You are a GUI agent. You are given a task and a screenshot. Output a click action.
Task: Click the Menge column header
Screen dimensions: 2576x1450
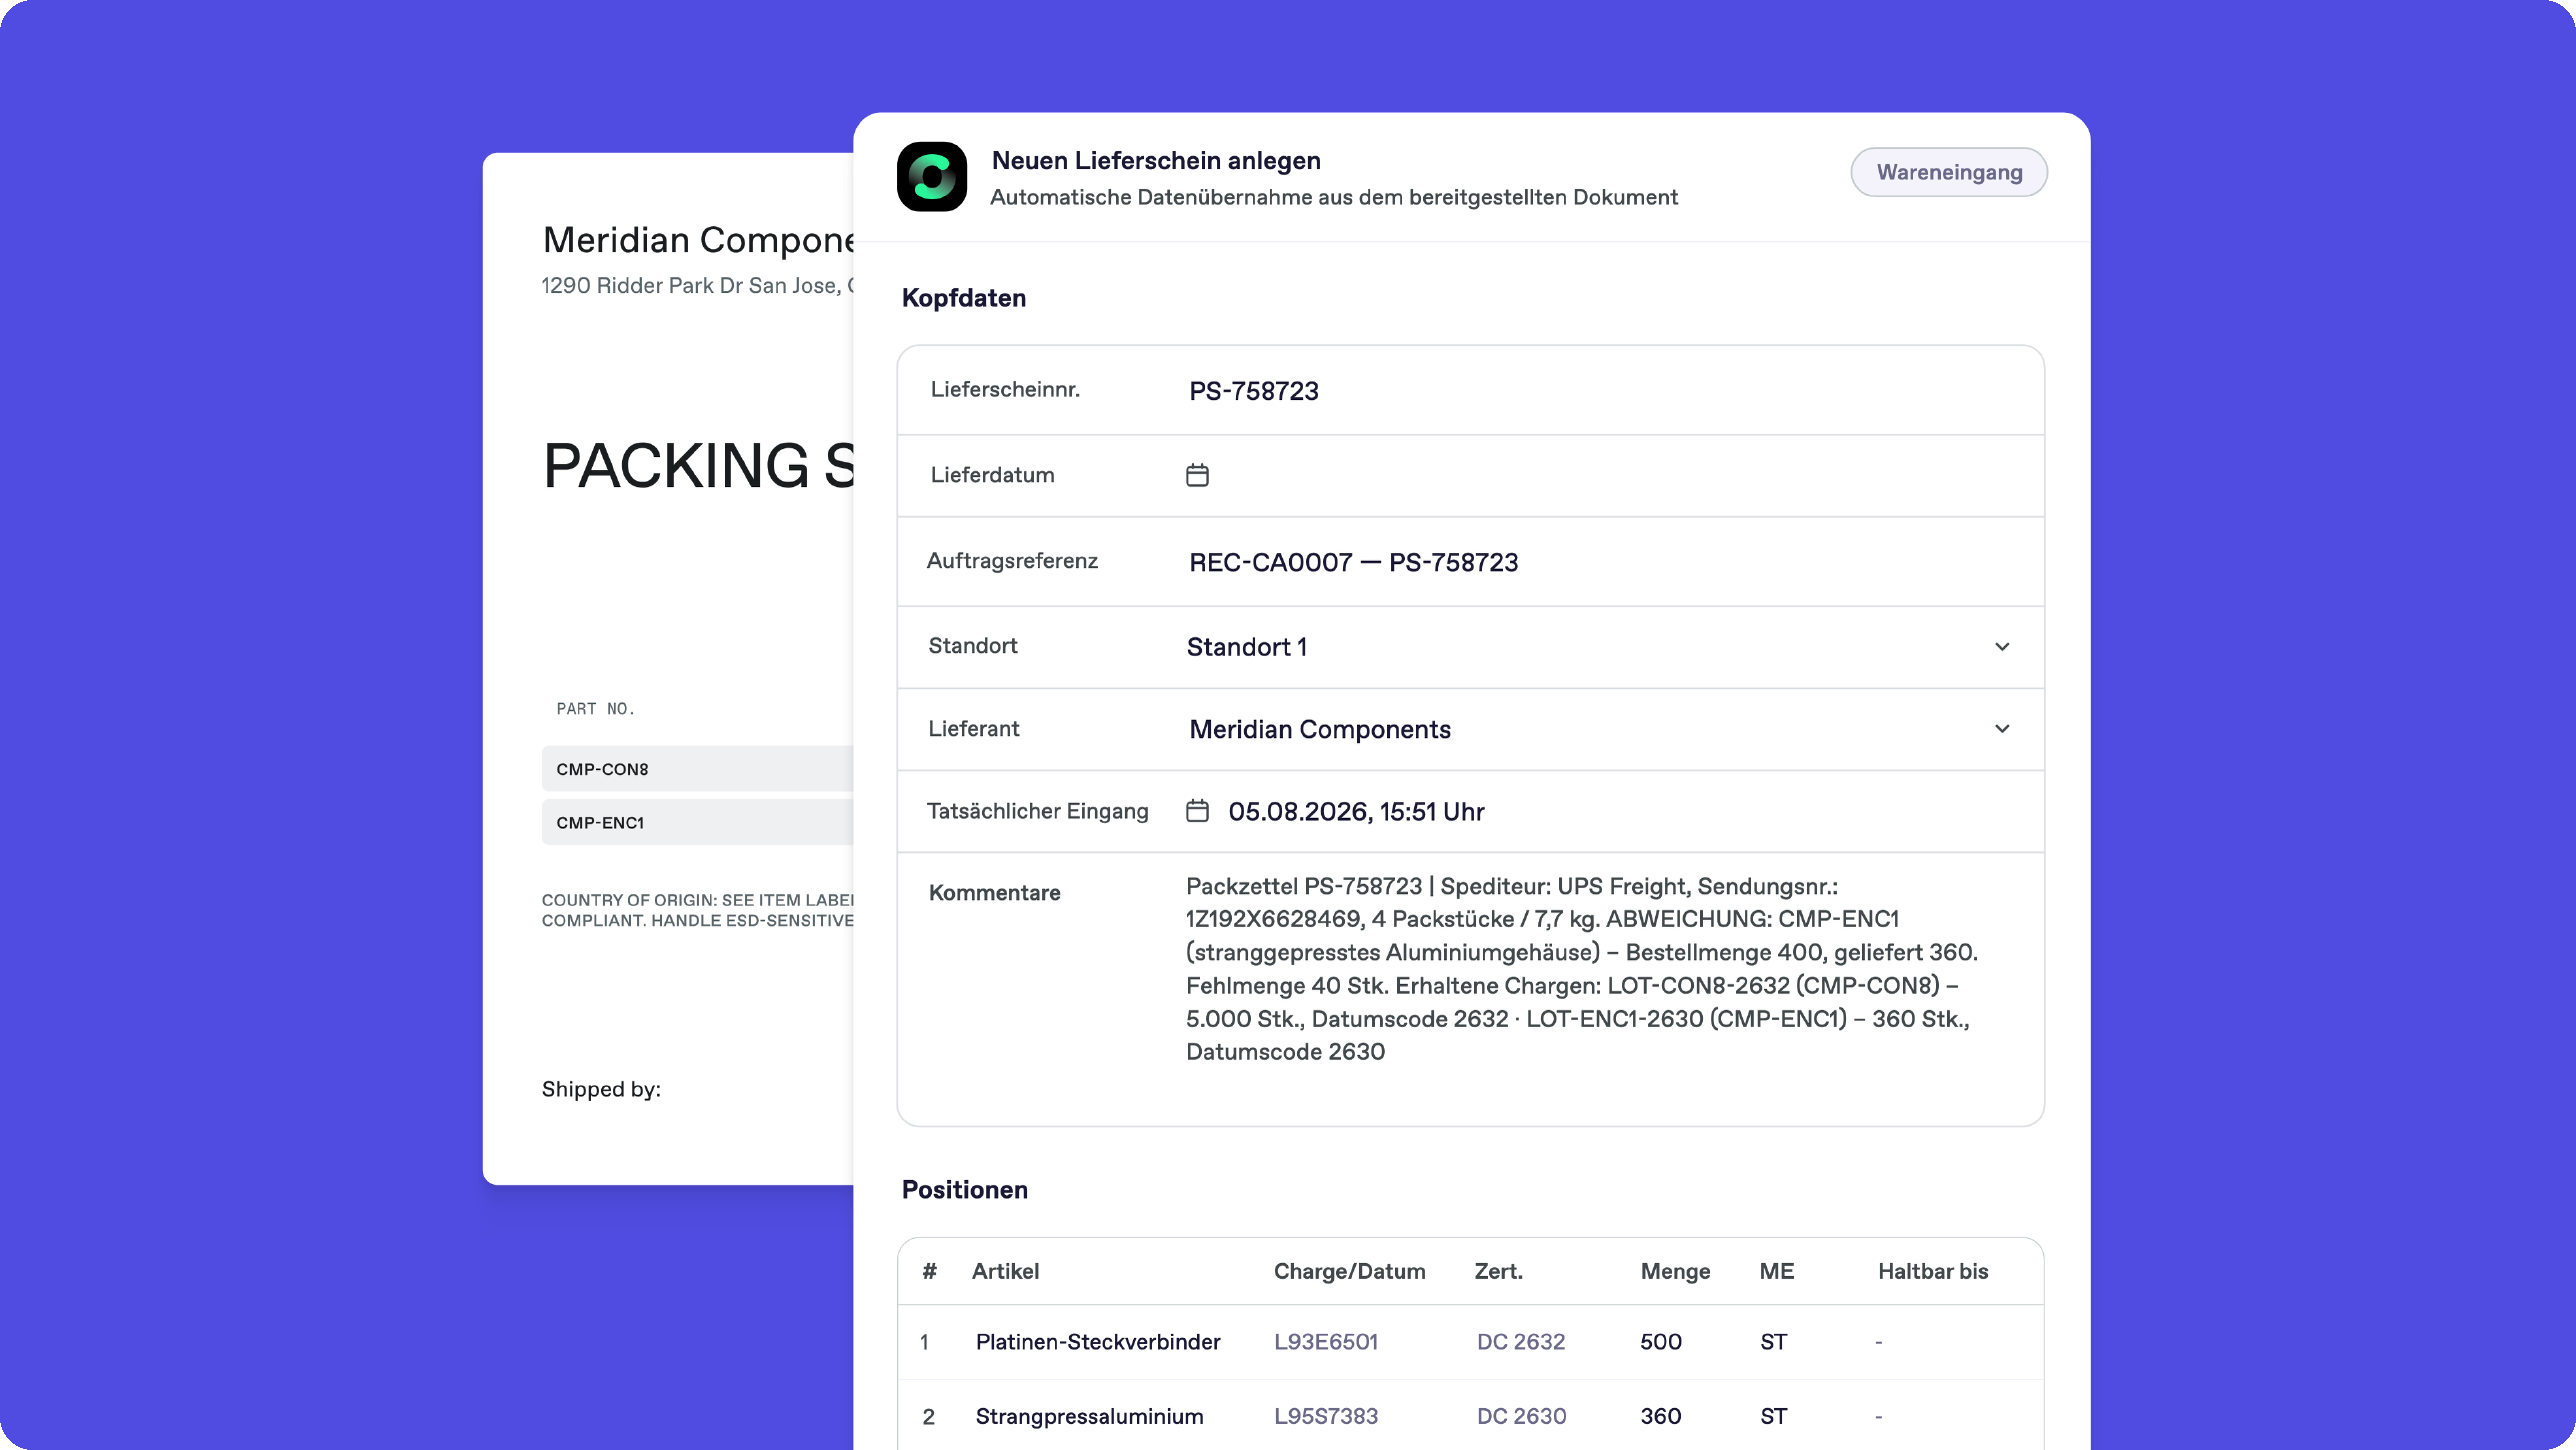pos(1675,1271)
